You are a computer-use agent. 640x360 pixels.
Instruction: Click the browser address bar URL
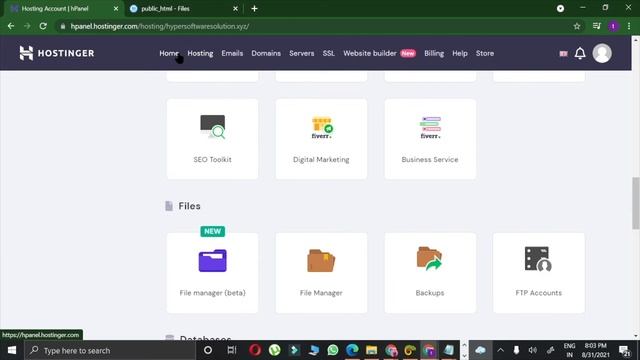pyautogui.click(x=160, y=26)
